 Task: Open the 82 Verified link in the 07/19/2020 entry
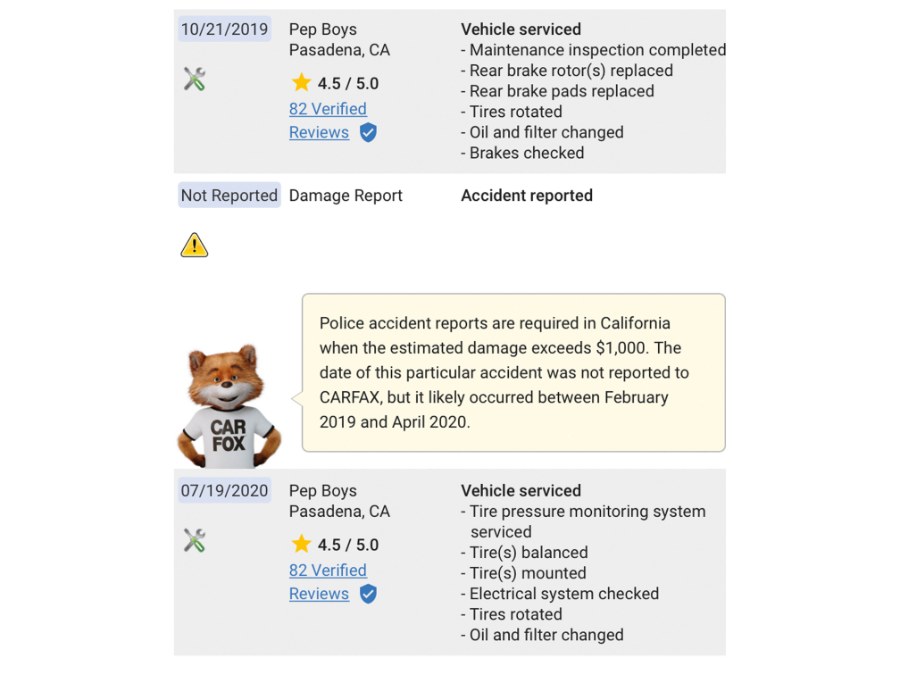coord(328,571)
